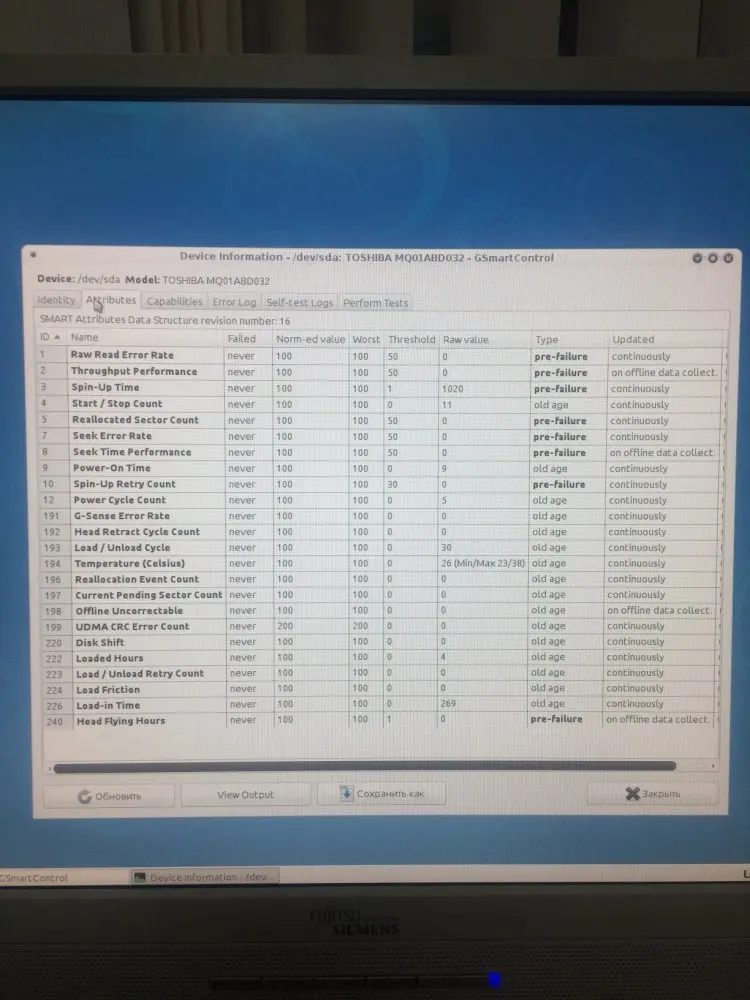Select the Power Cycle Count row
The image size is (750, 1000).
click(380, 500)
